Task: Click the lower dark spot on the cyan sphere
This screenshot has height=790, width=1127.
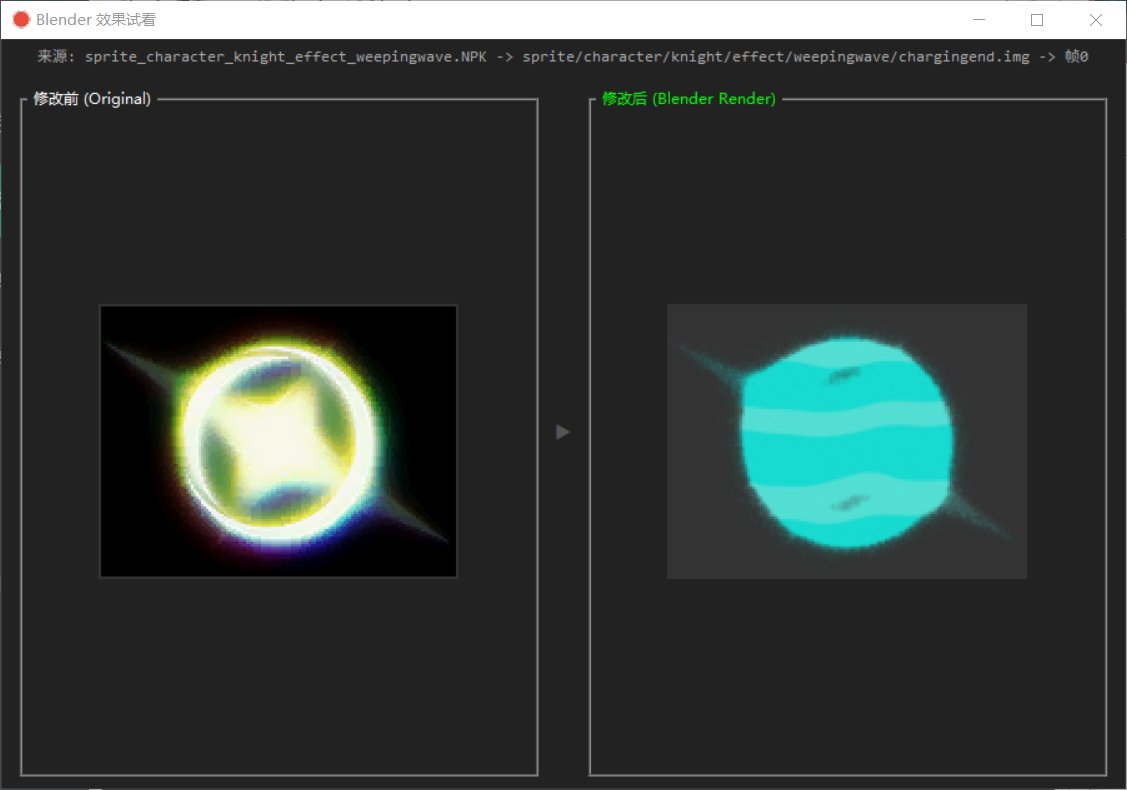Action: (x=846, y=503)
